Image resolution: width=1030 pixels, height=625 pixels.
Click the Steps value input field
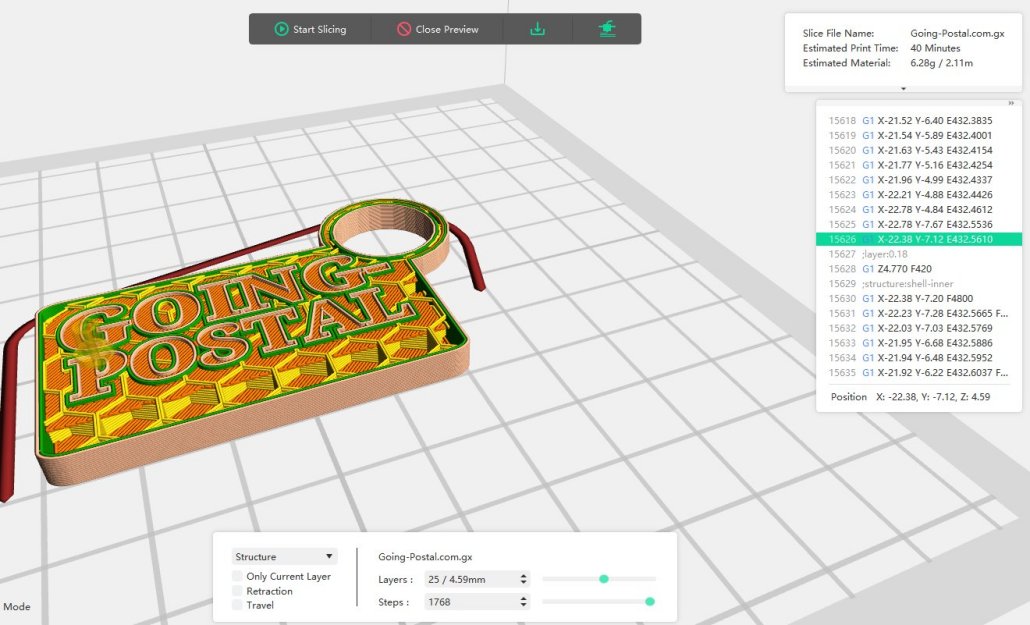[x=470, y=602]
